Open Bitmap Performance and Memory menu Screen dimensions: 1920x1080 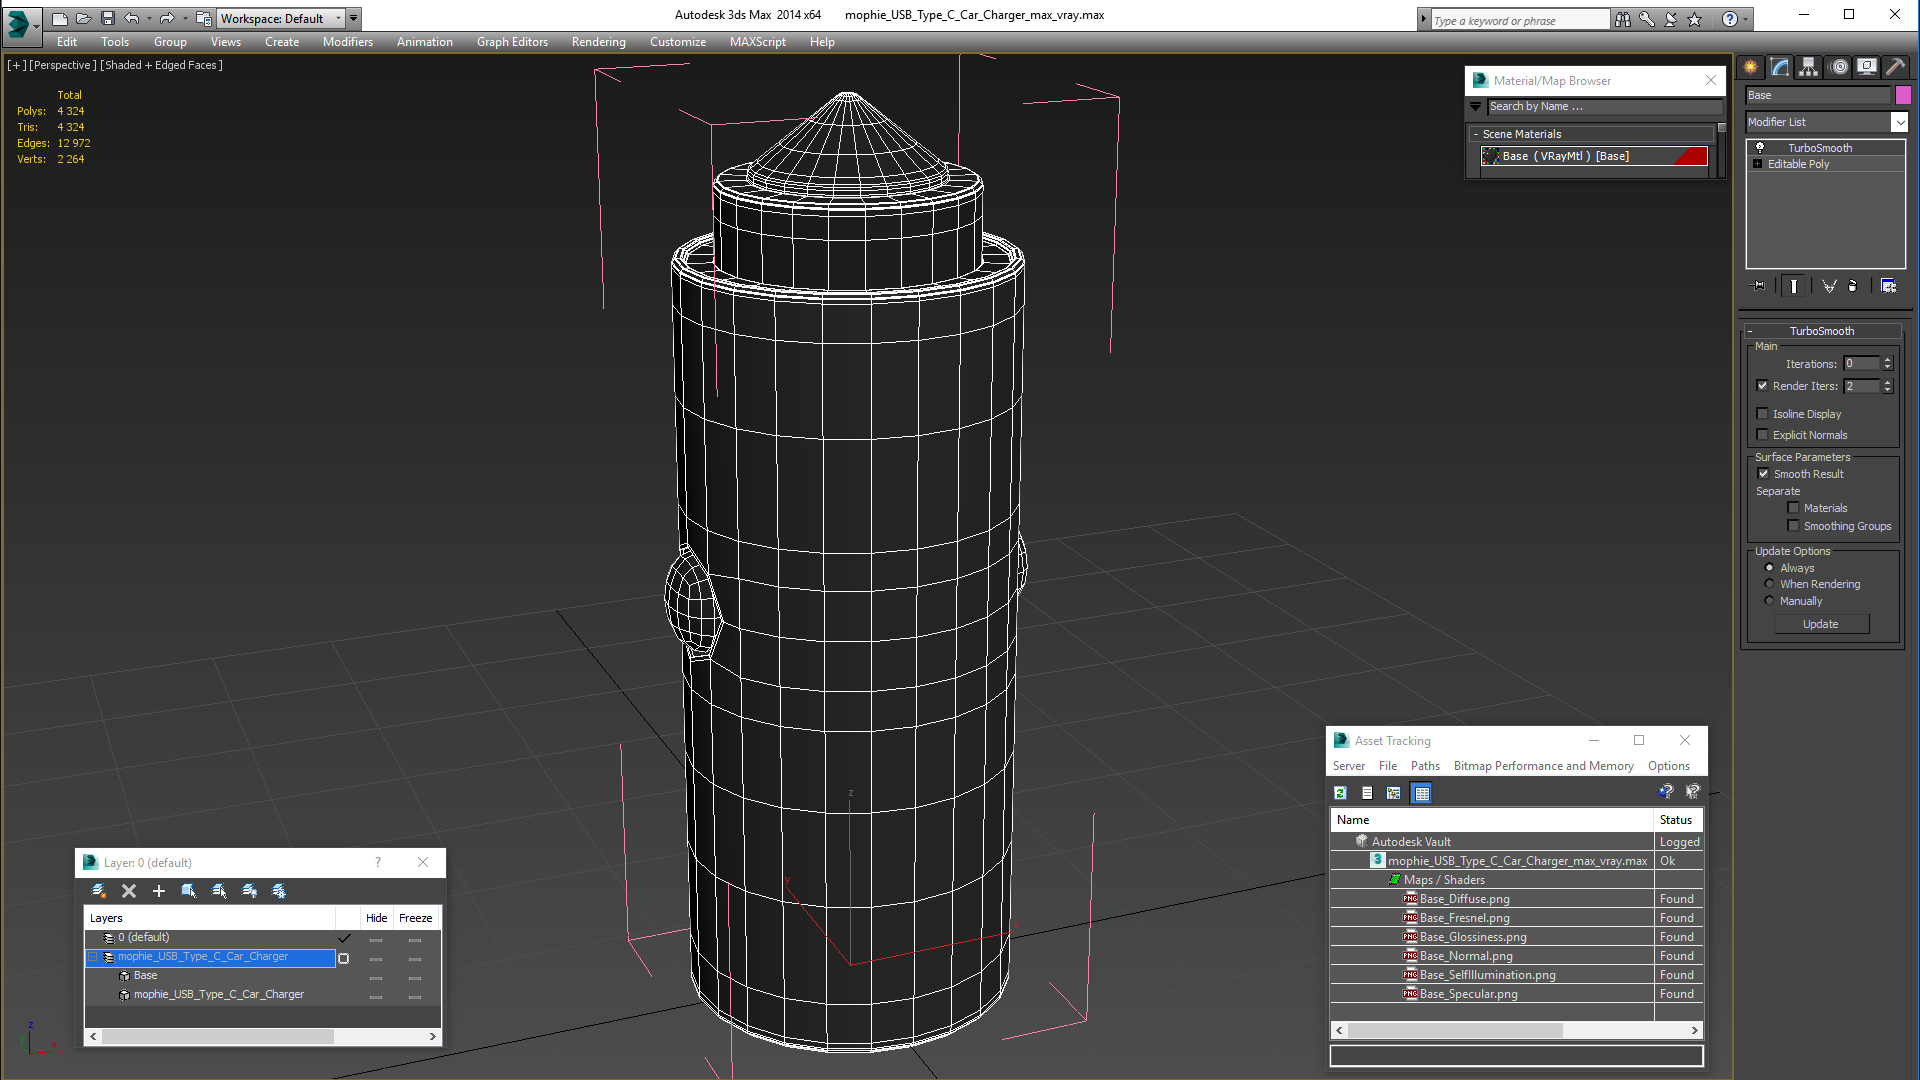click(x=1543, y=766)
